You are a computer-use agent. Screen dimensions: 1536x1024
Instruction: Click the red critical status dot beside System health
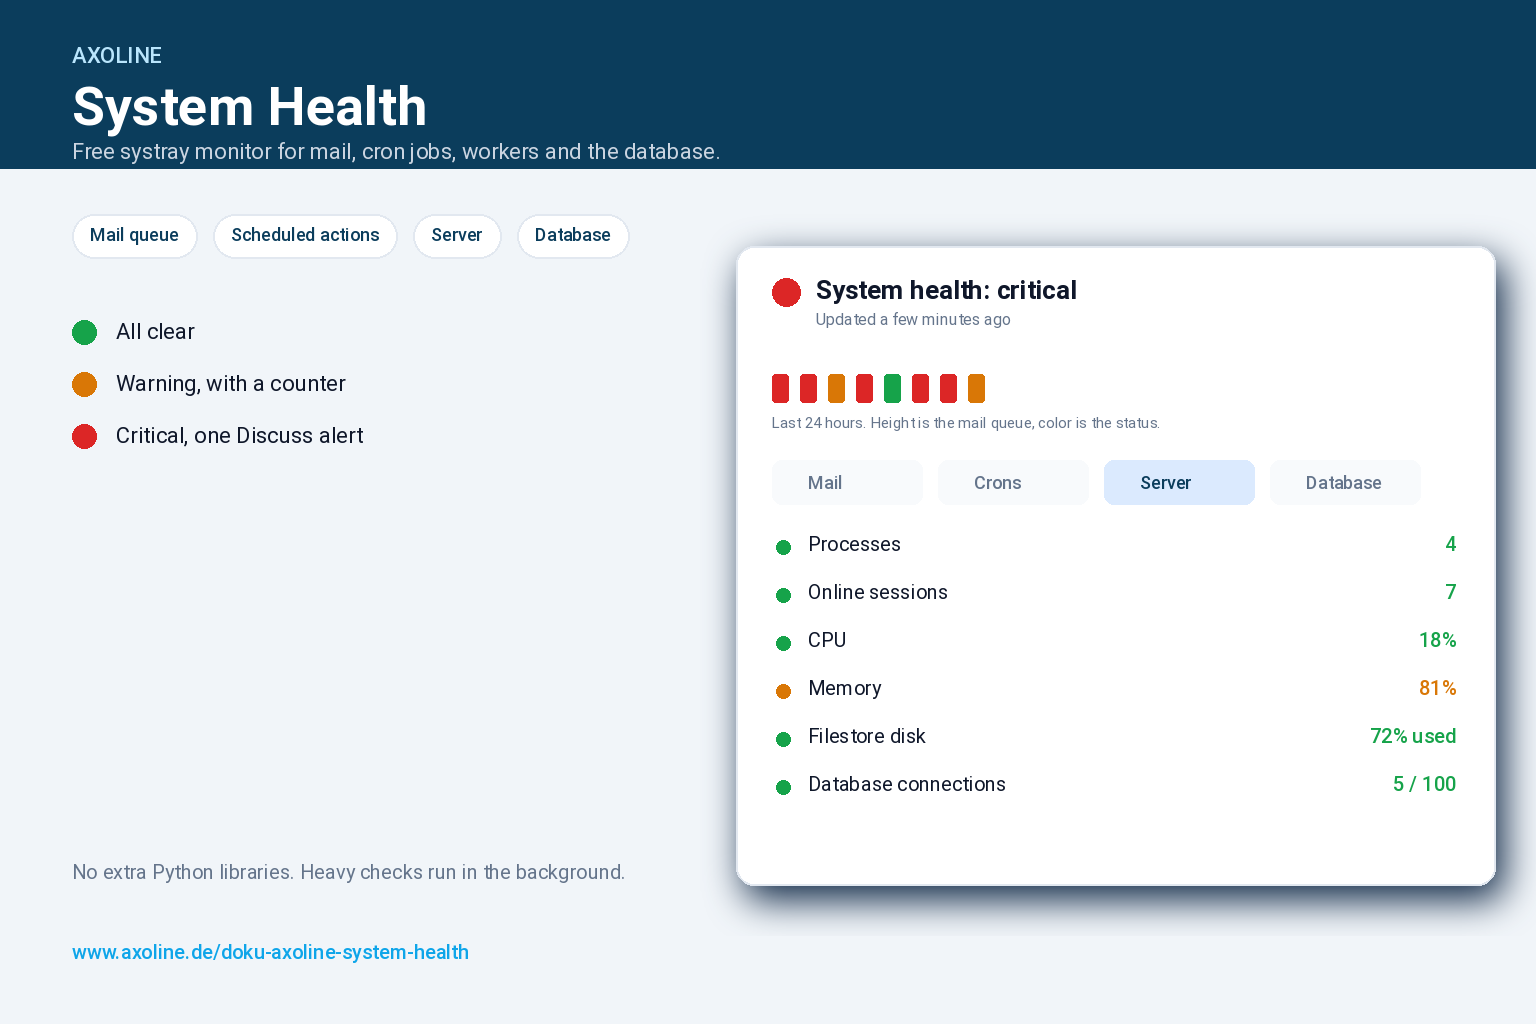[x=786, y=292]
